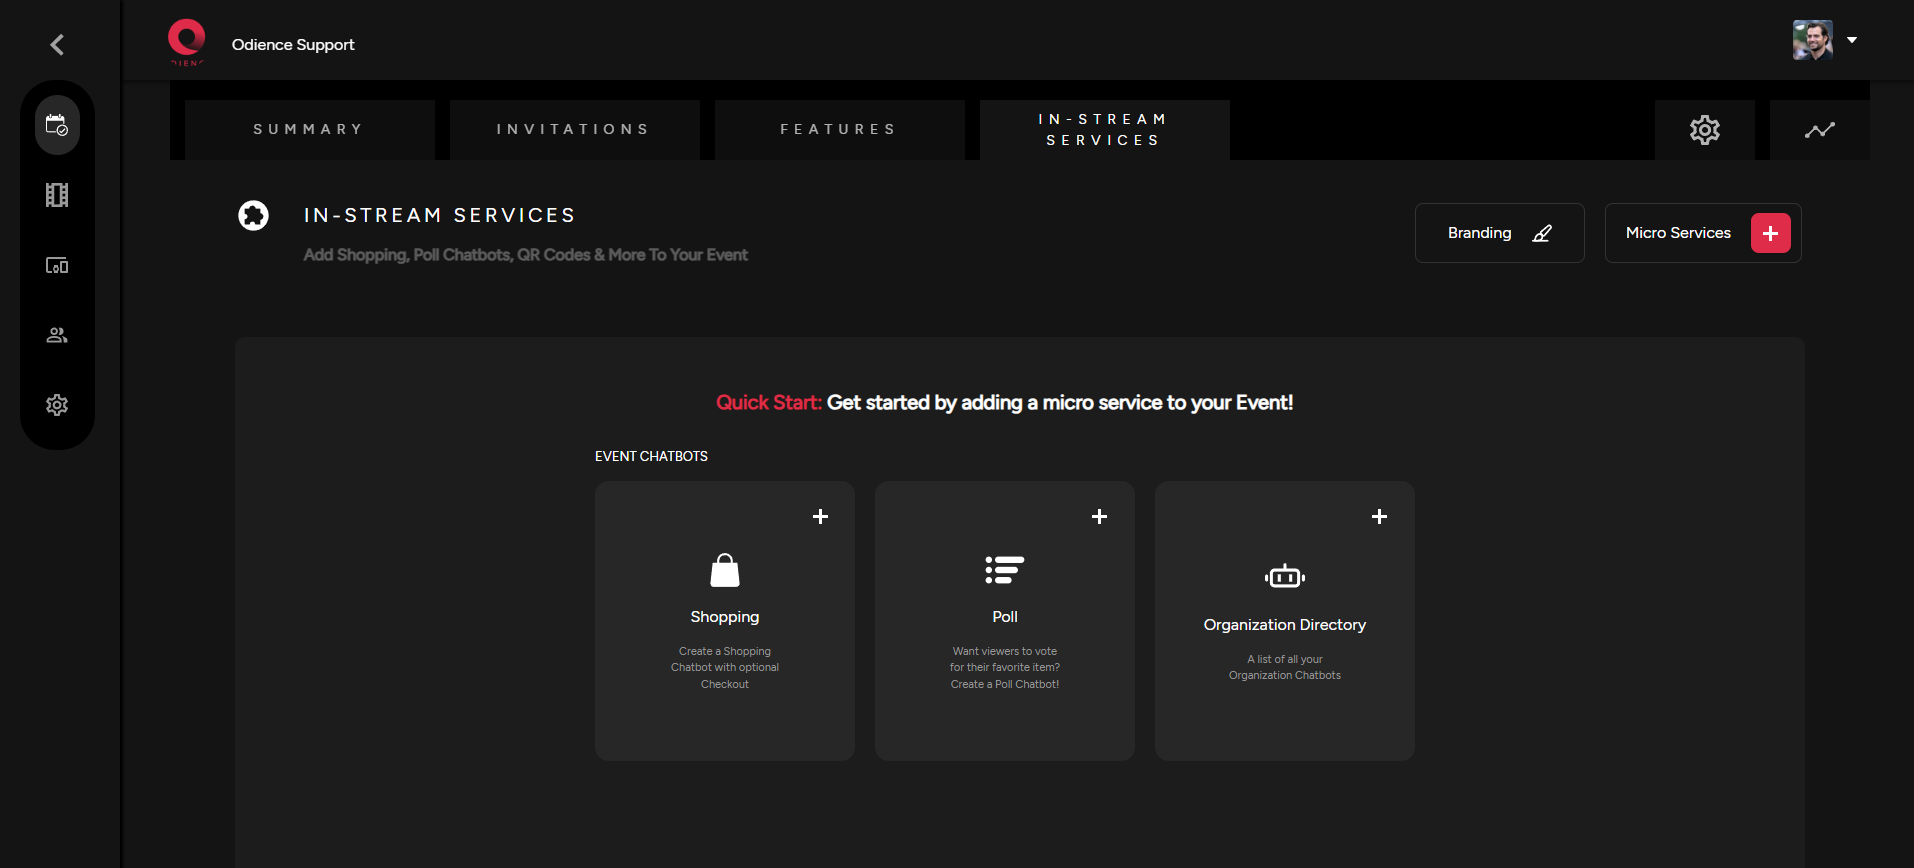This screenshot has height=868, width=1914.
Task: Click the user avatar picture
Action: point(1812,40)
